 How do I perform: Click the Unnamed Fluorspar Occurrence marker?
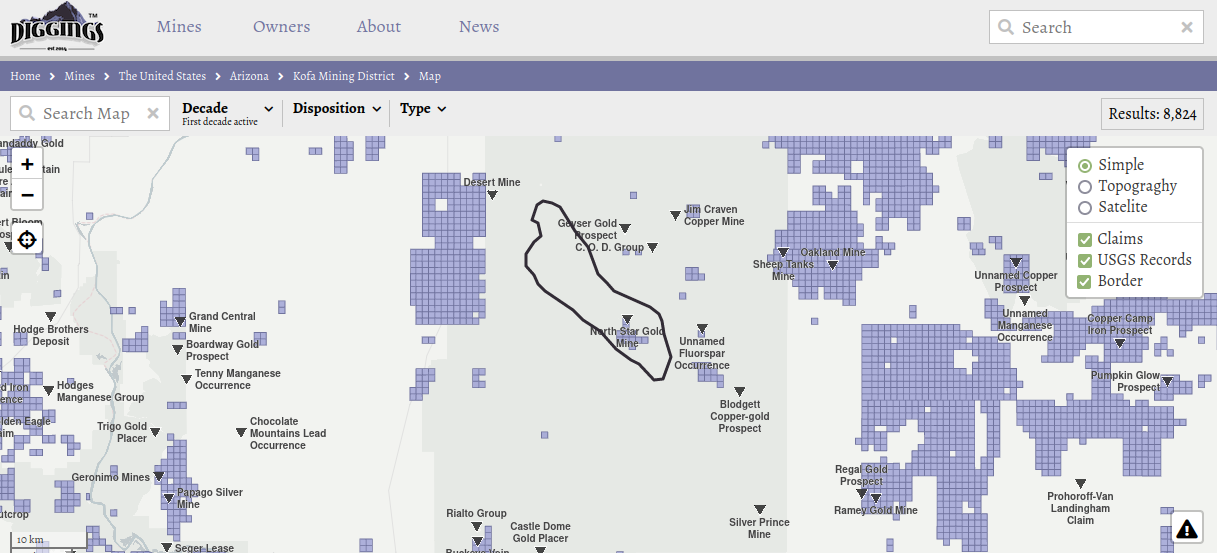(702, 328)
